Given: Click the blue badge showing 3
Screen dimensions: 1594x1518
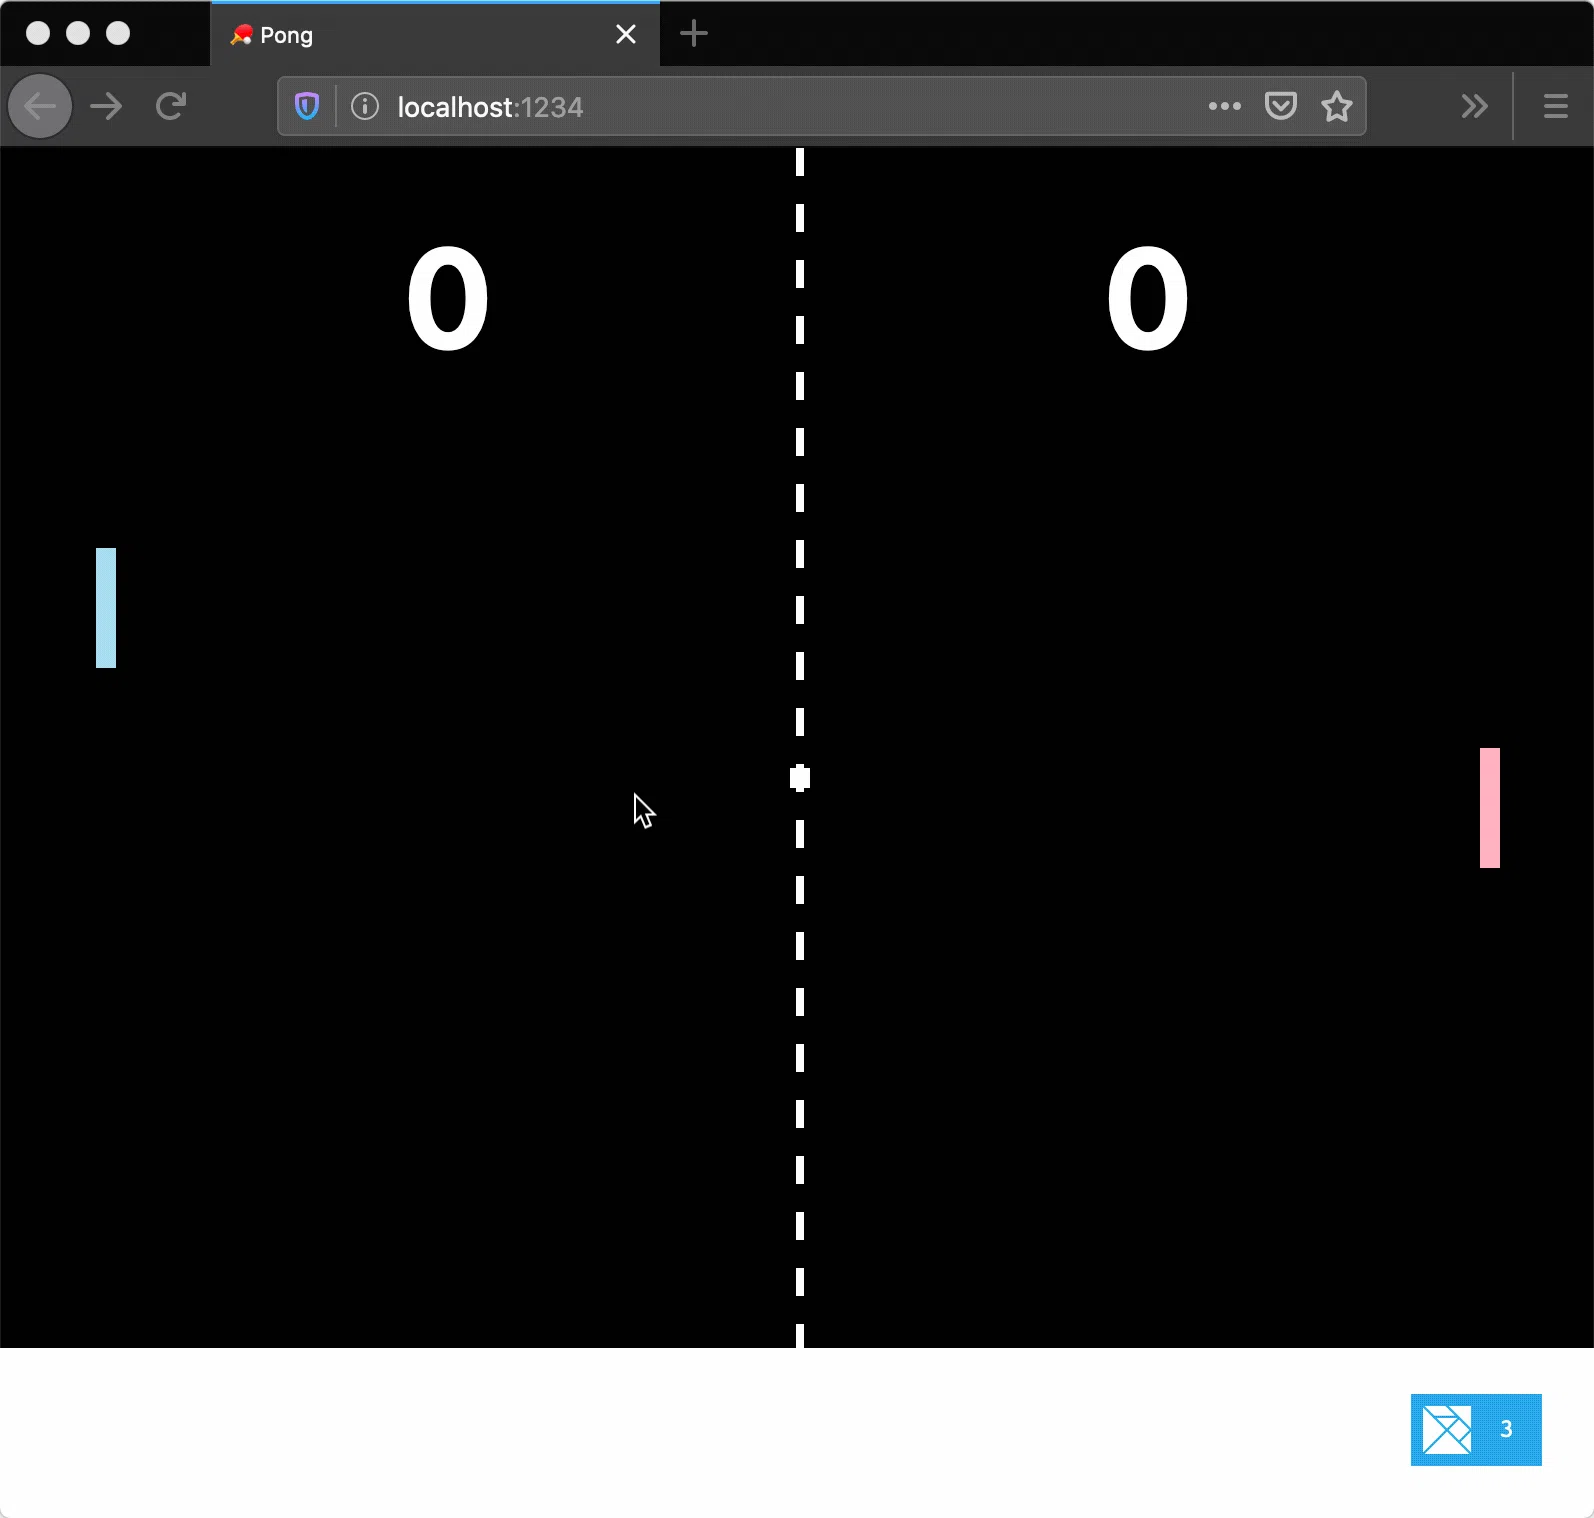Looking at the screenshot, I should click(1476, 1430).
